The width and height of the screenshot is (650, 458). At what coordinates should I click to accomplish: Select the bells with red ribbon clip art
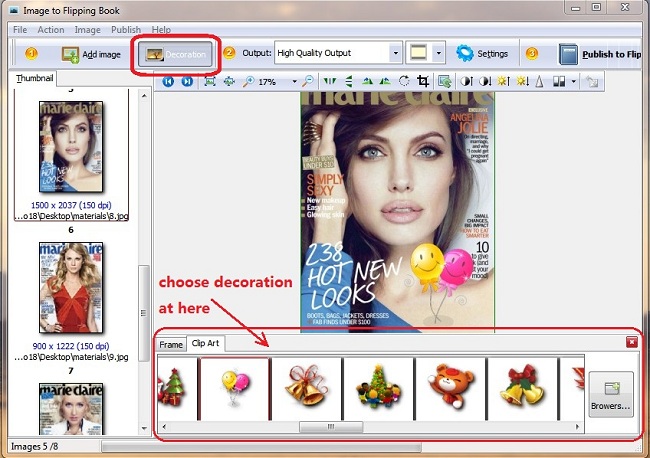point(307,389)
